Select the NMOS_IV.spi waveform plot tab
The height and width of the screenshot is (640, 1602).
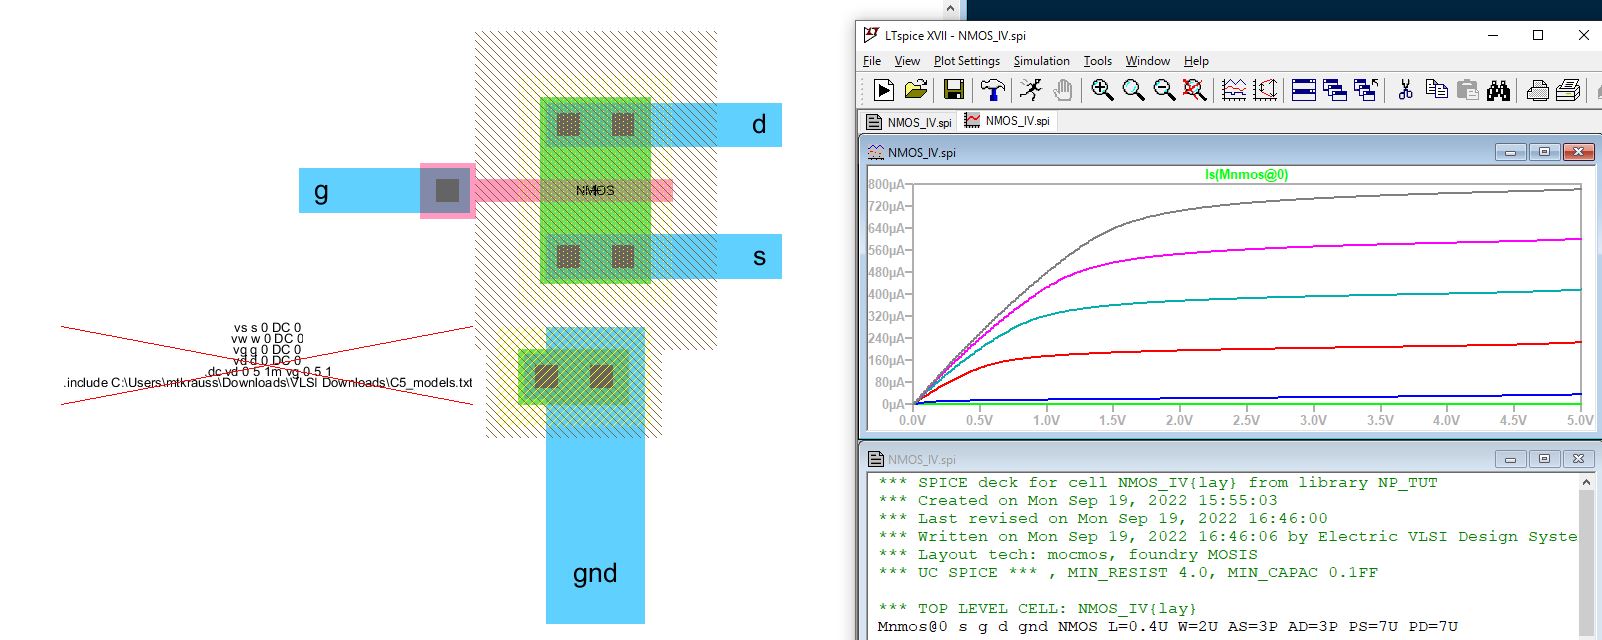coord(1007,121)
